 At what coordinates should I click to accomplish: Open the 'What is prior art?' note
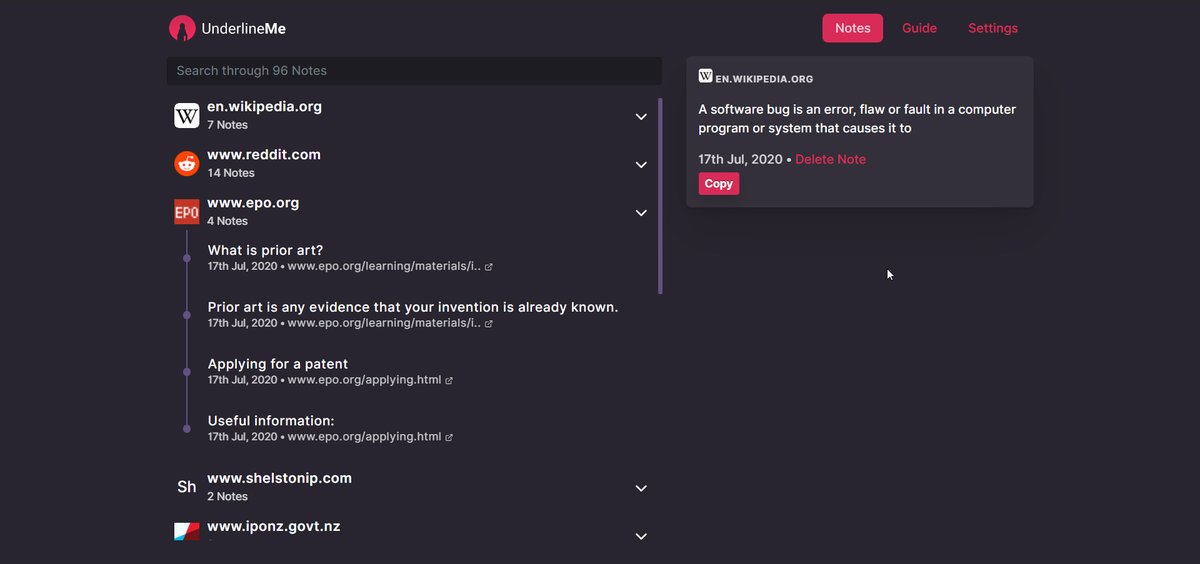265,250
